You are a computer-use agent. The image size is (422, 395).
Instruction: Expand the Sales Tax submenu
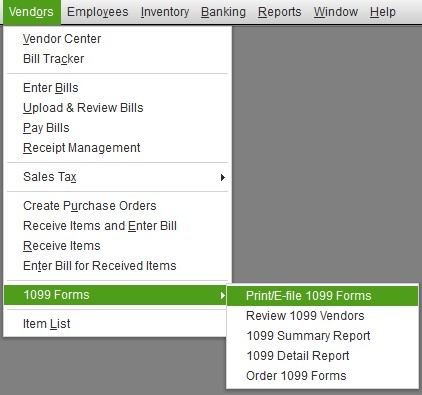pos(117,177)
